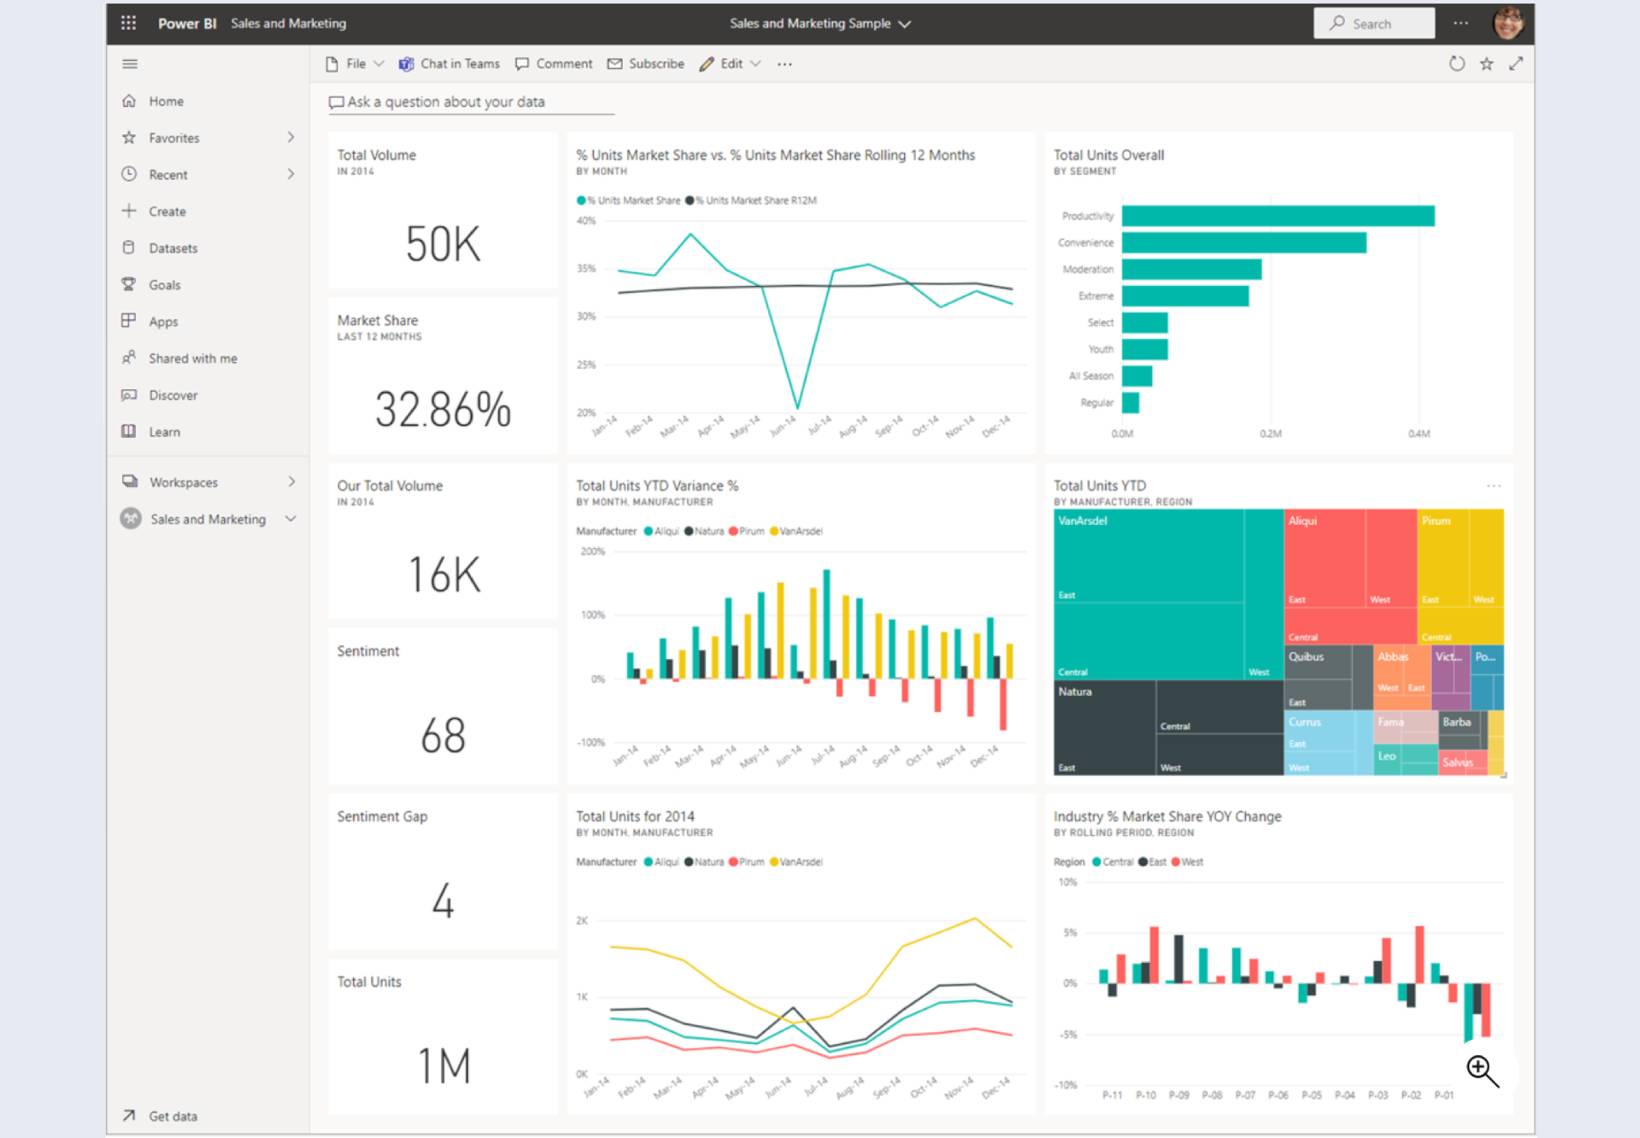1640x1138 pixels.
Task: Click Pirum legend in Total Units for 2014
Action: coord(746,862)
